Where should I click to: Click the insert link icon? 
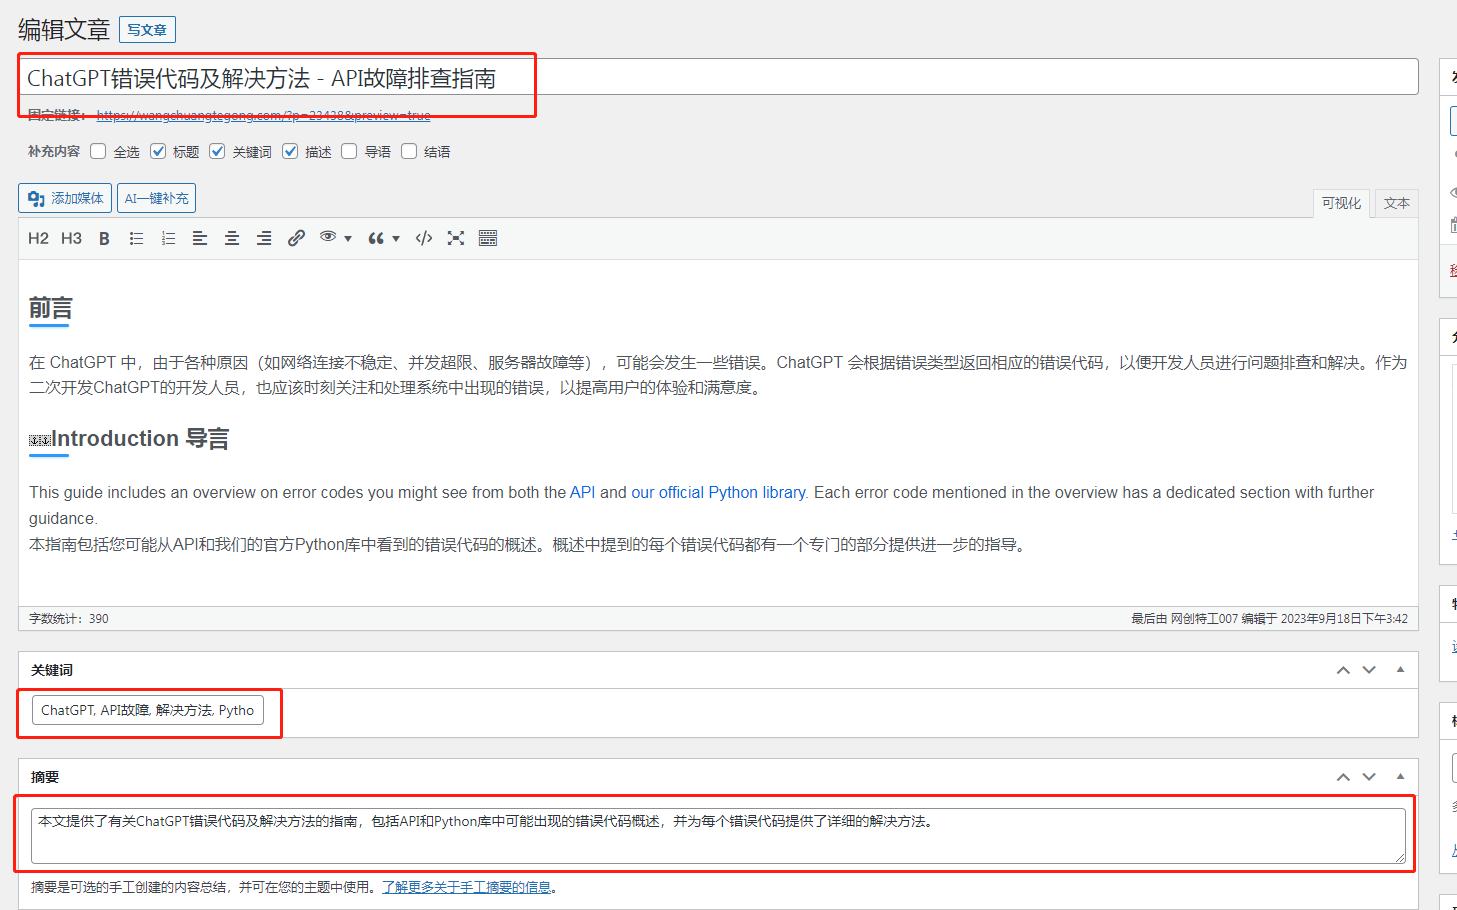[296, 238]
